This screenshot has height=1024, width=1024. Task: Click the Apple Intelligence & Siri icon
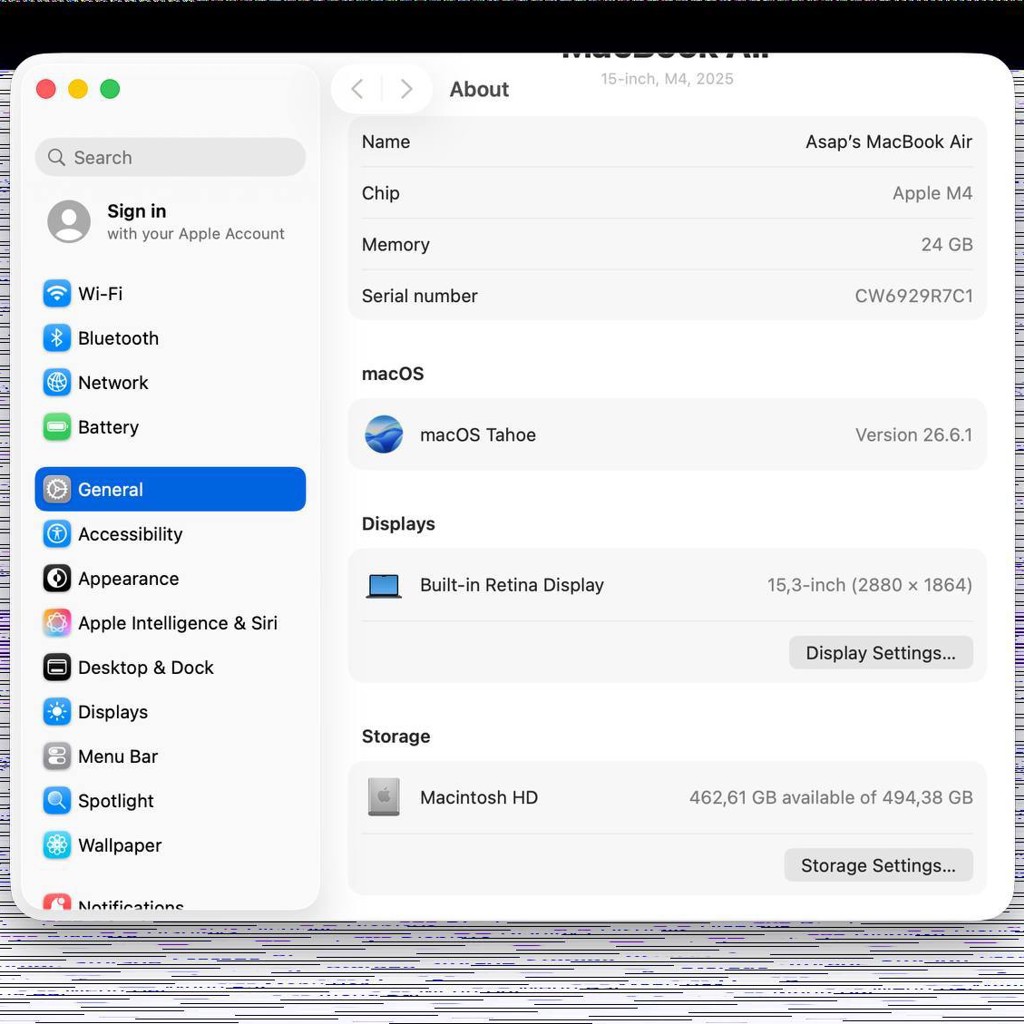[x=57, y=622]
